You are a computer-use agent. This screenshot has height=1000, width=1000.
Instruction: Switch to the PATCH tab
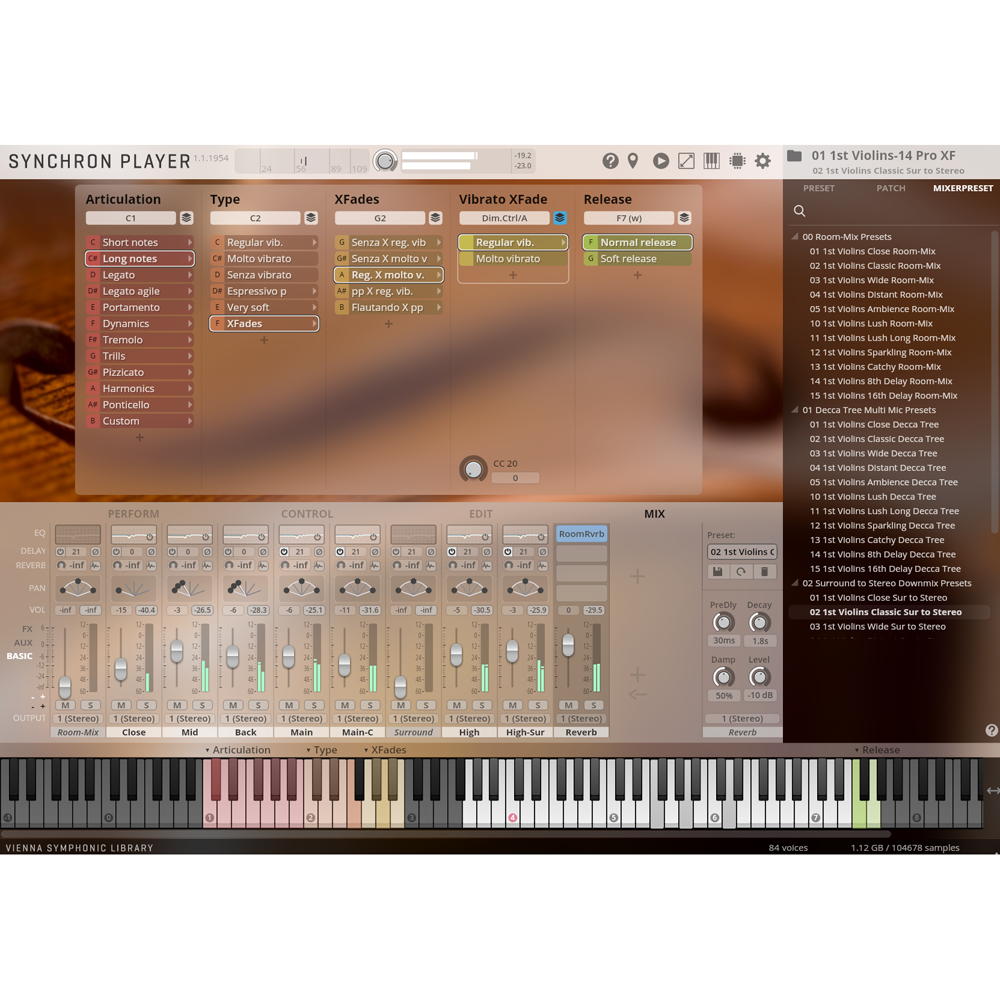click(891, 188)
